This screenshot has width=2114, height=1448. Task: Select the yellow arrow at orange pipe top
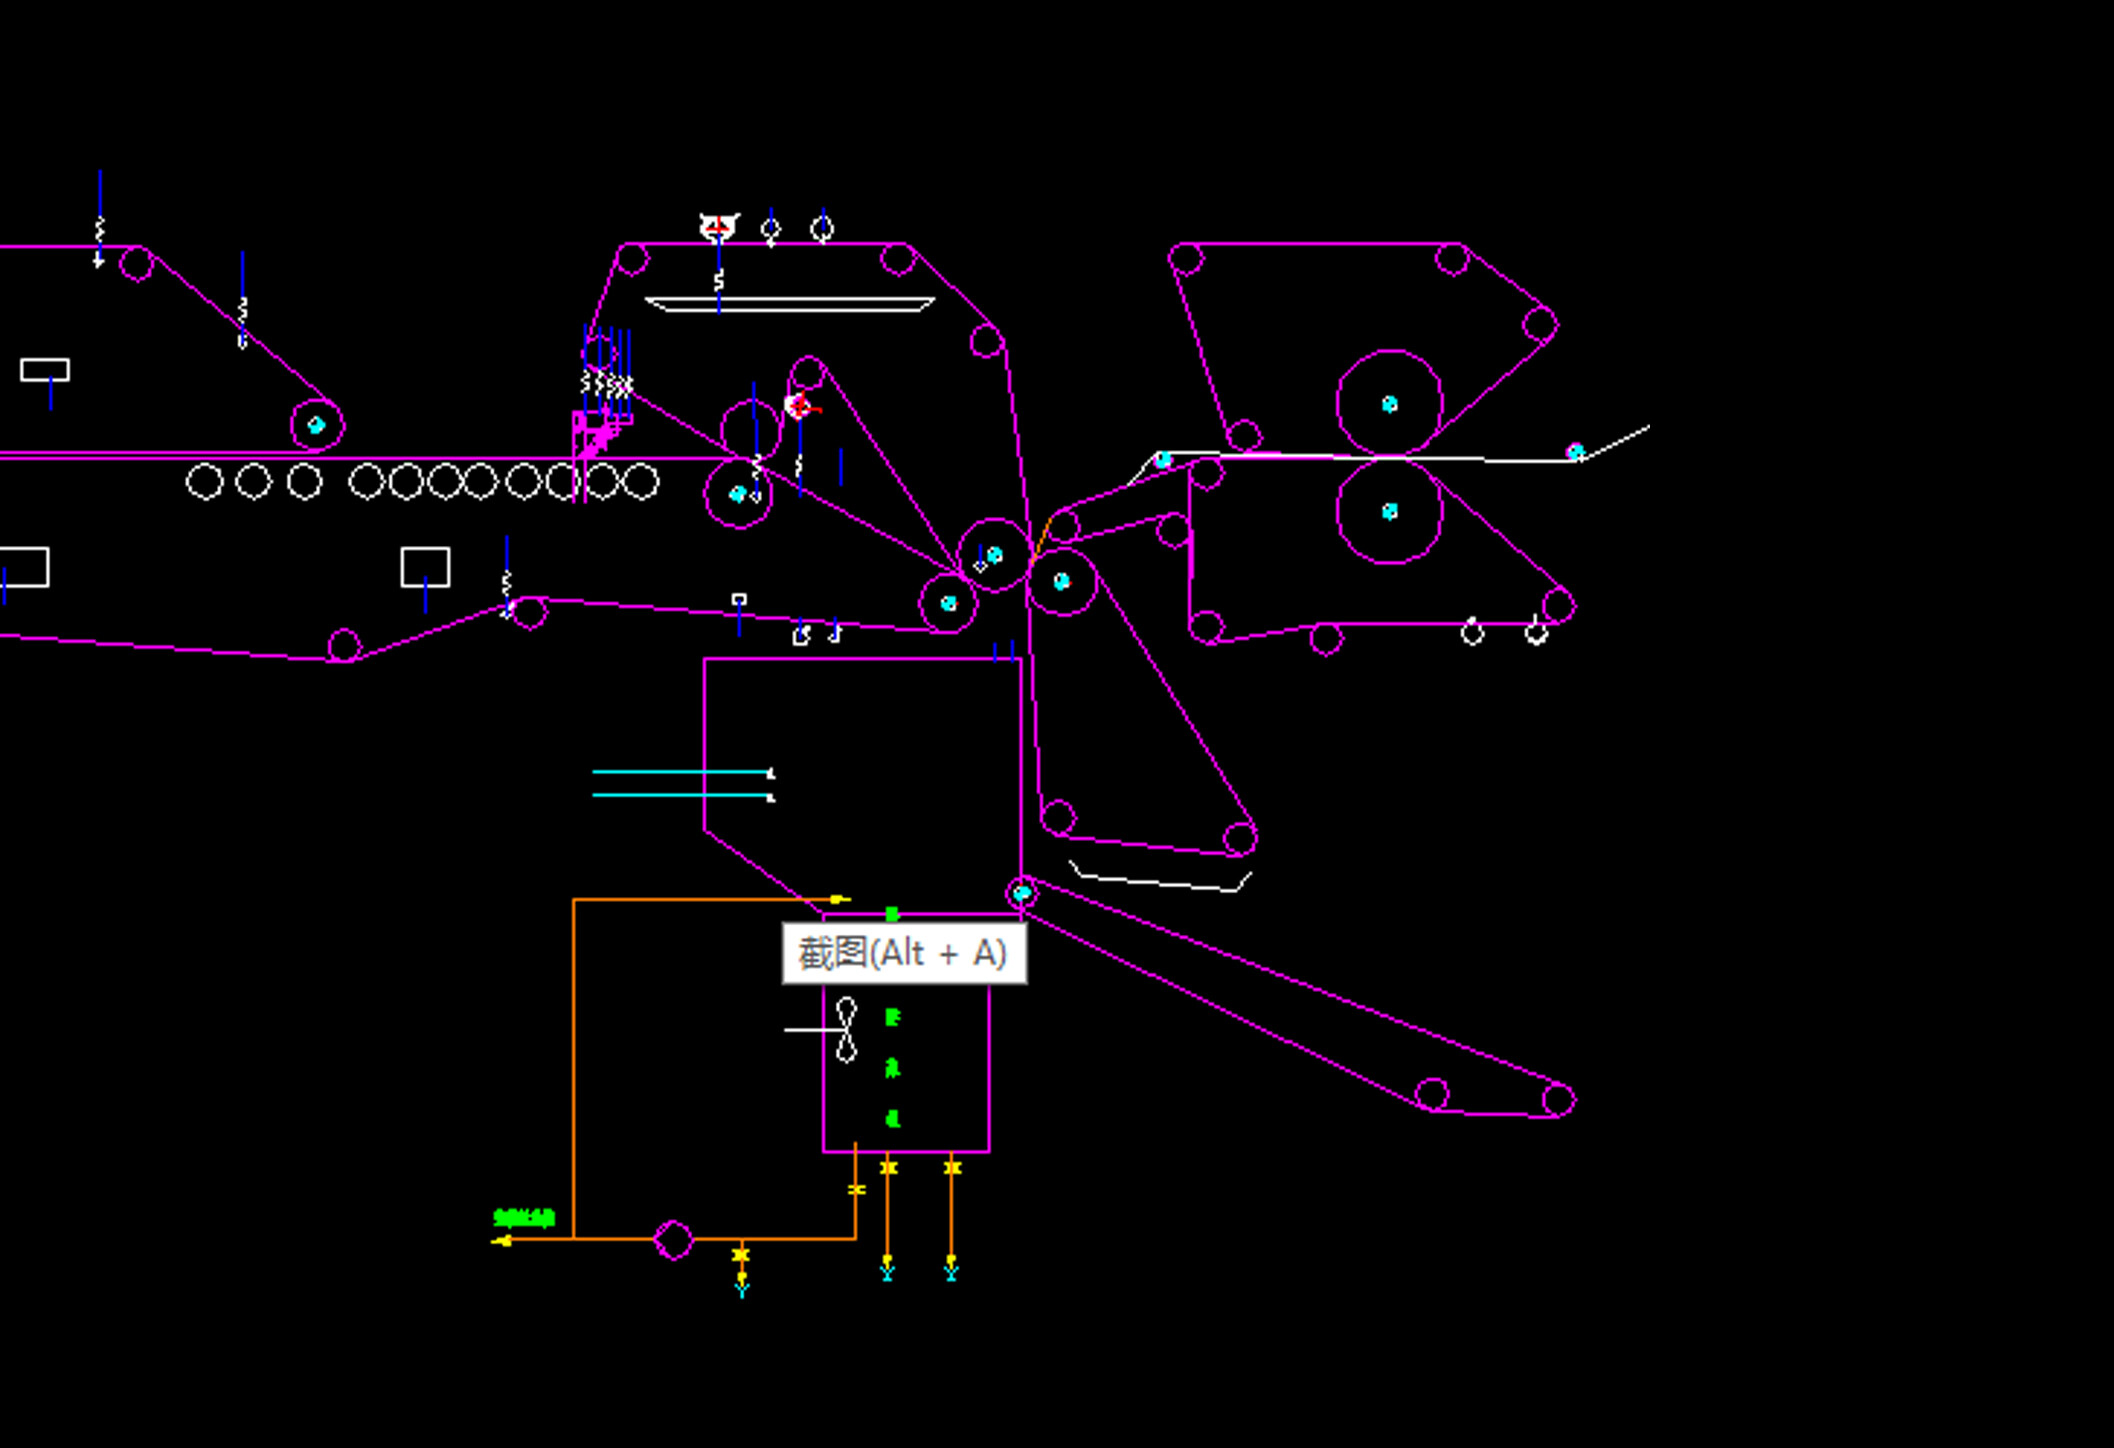click(x=838, y=899)
